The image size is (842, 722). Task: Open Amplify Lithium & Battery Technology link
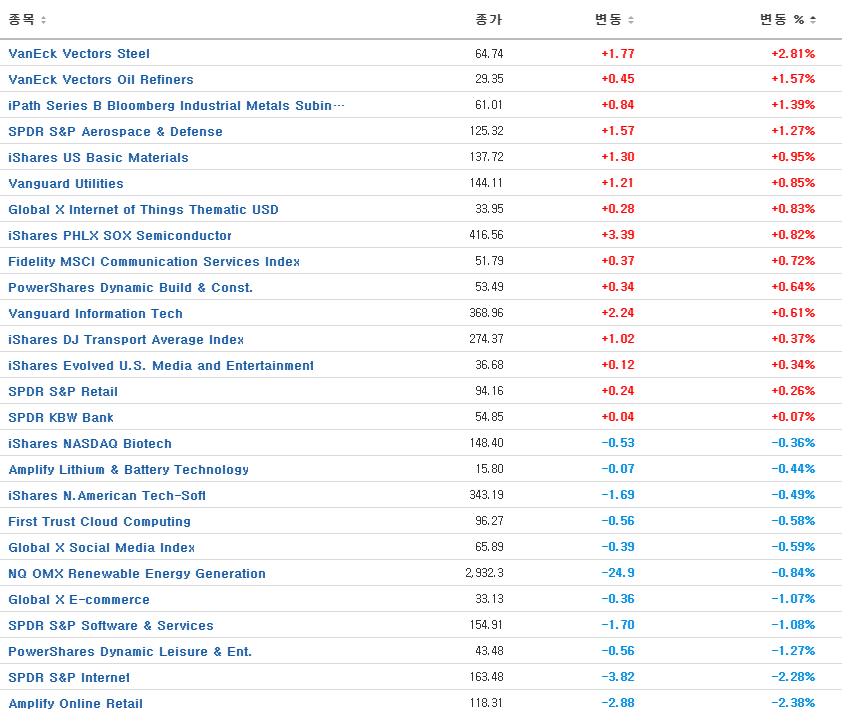(129, 470)
